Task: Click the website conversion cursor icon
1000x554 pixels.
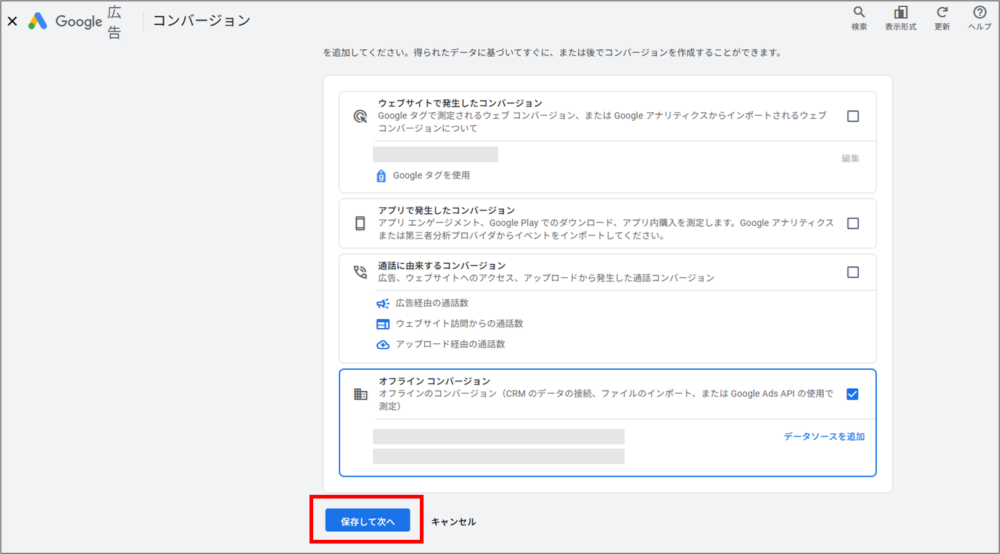Action: click(360, 116)
